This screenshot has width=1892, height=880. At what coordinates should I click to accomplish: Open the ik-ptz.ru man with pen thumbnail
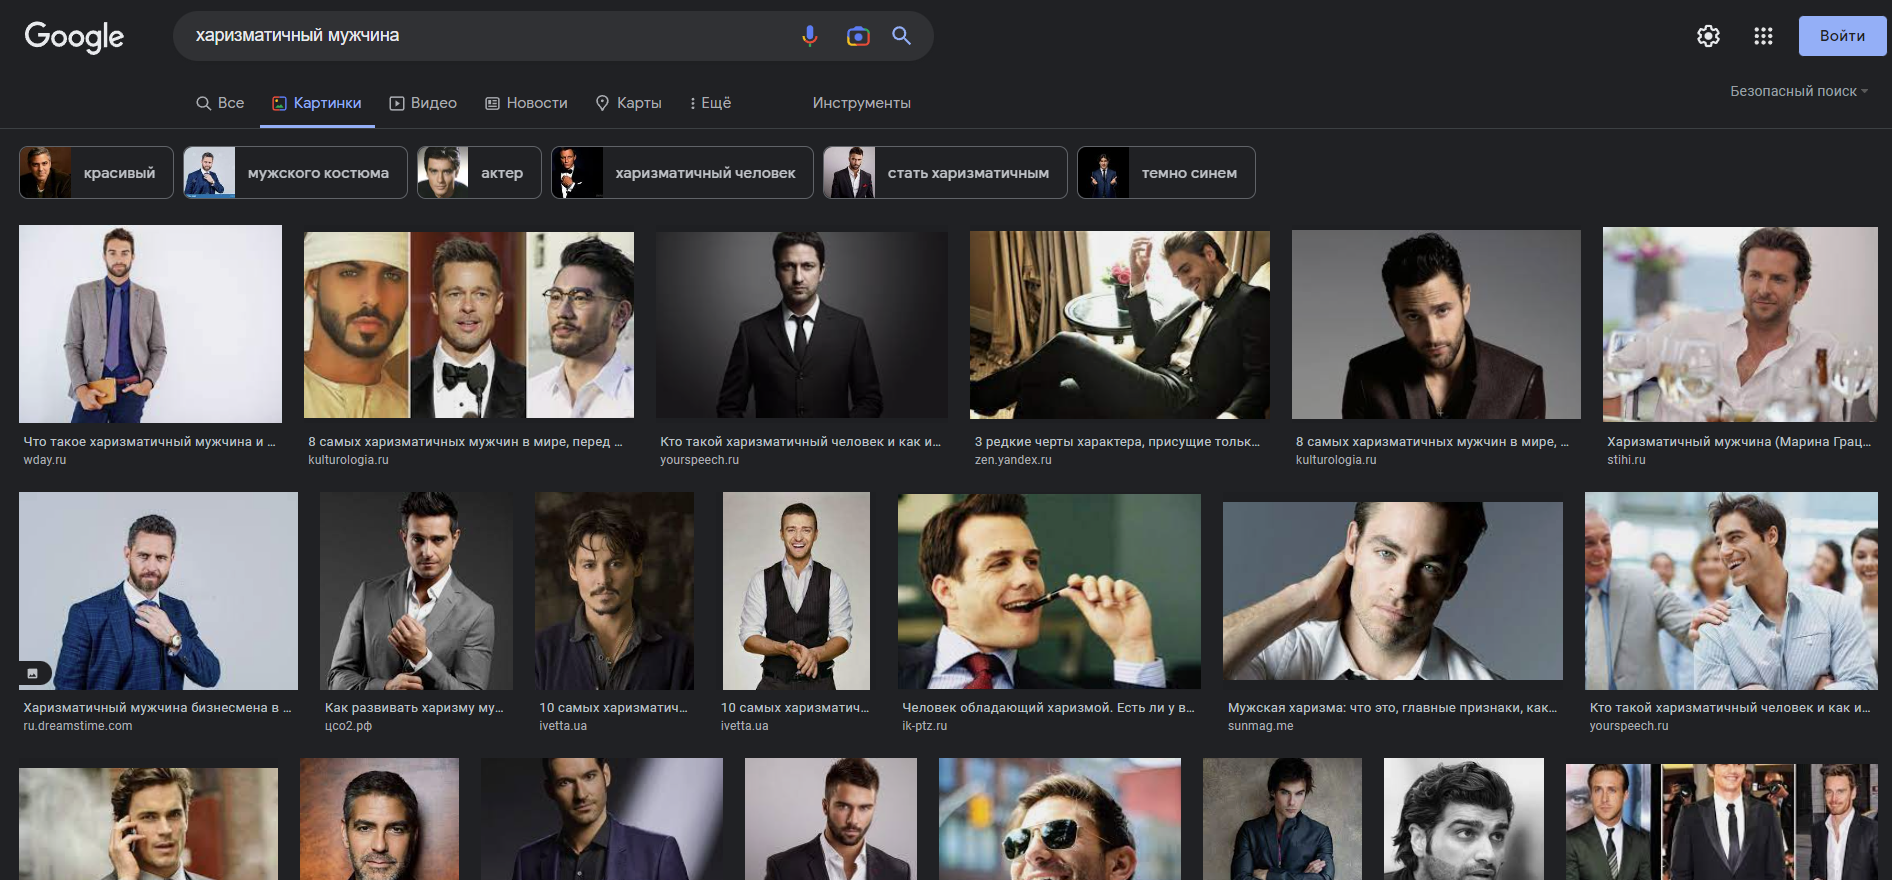[1049, 591]
